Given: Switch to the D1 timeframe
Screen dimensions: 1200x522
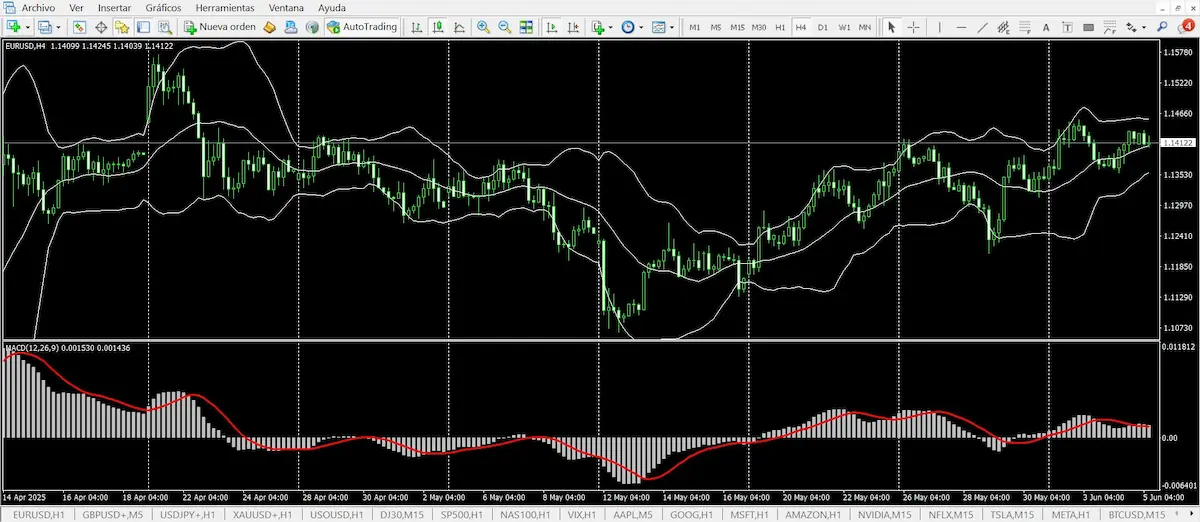Looking at the screenshot, I should point(823,27).
